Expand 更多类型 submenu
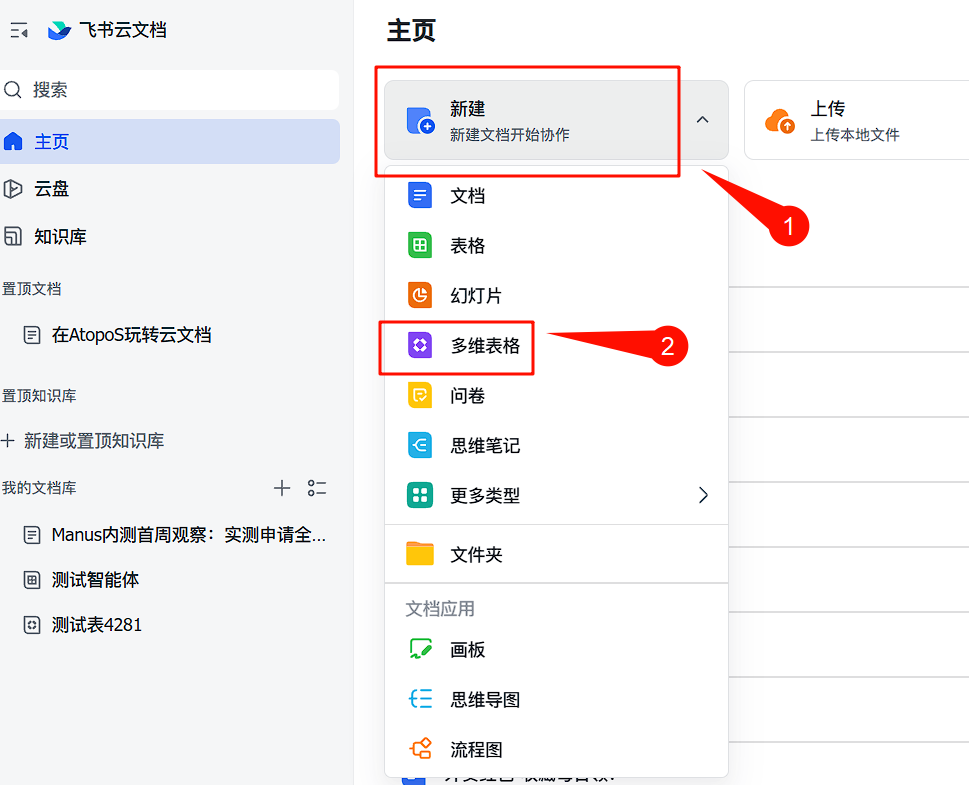Viewport: 969px width, 785px height. 556,495
